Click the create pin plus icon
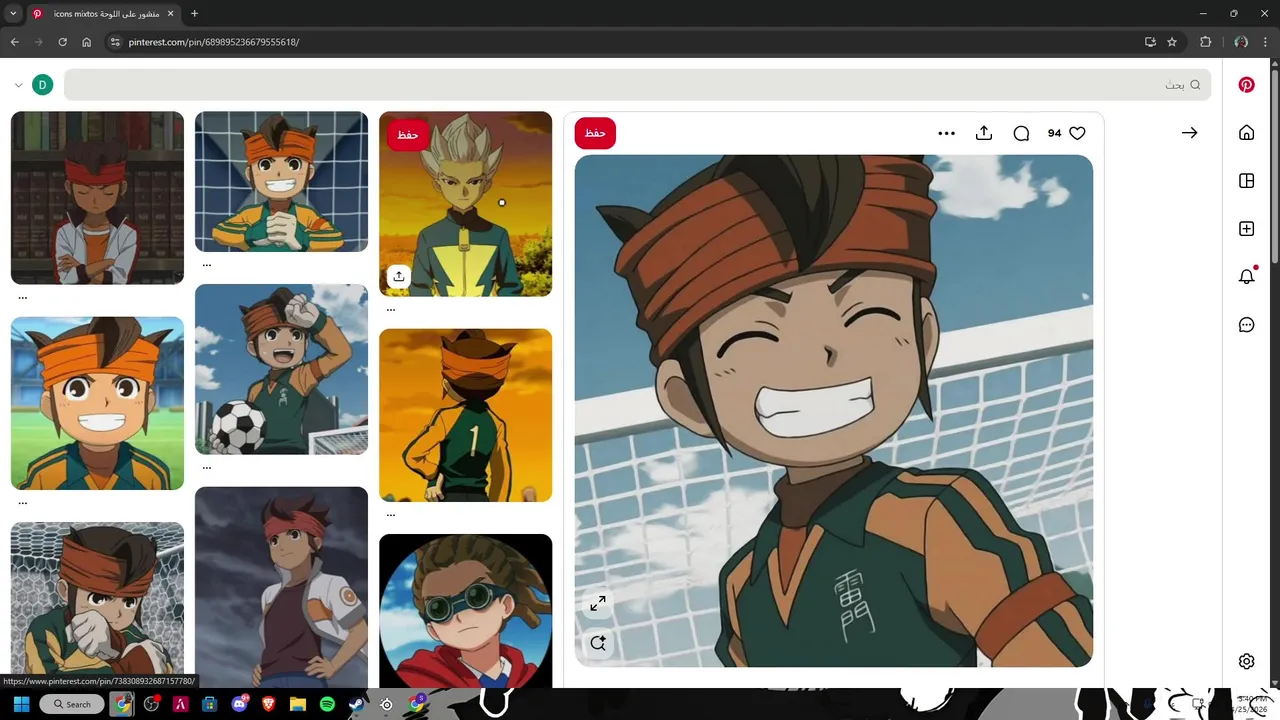1280x720 pixels. pyautogui.click(x=1246, y=229)
